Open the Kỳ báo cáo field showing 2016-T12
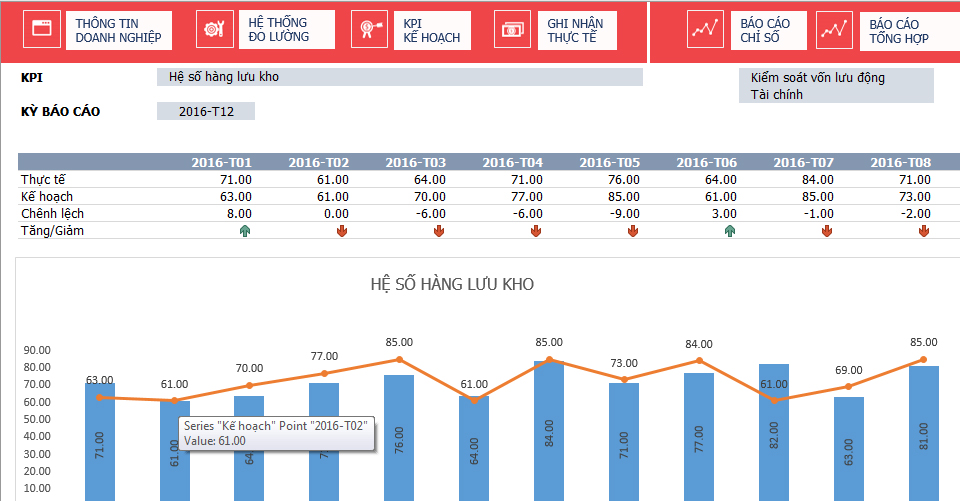The width and height of the screenshot is (960, 501). click(206, 111)
